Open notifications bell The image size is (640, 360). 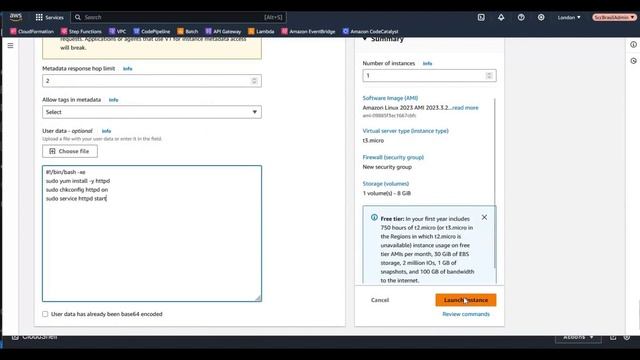click(501, 17)
